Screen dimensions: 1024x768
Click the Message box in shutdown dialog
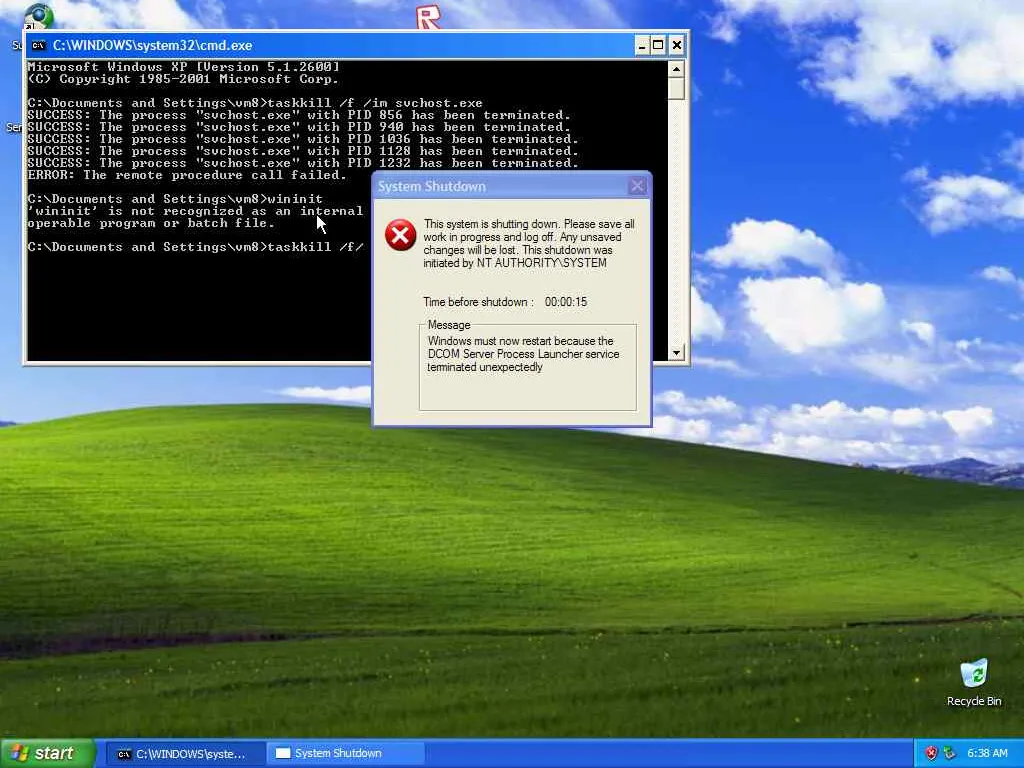pyautogui.click(x=528, y=368)
